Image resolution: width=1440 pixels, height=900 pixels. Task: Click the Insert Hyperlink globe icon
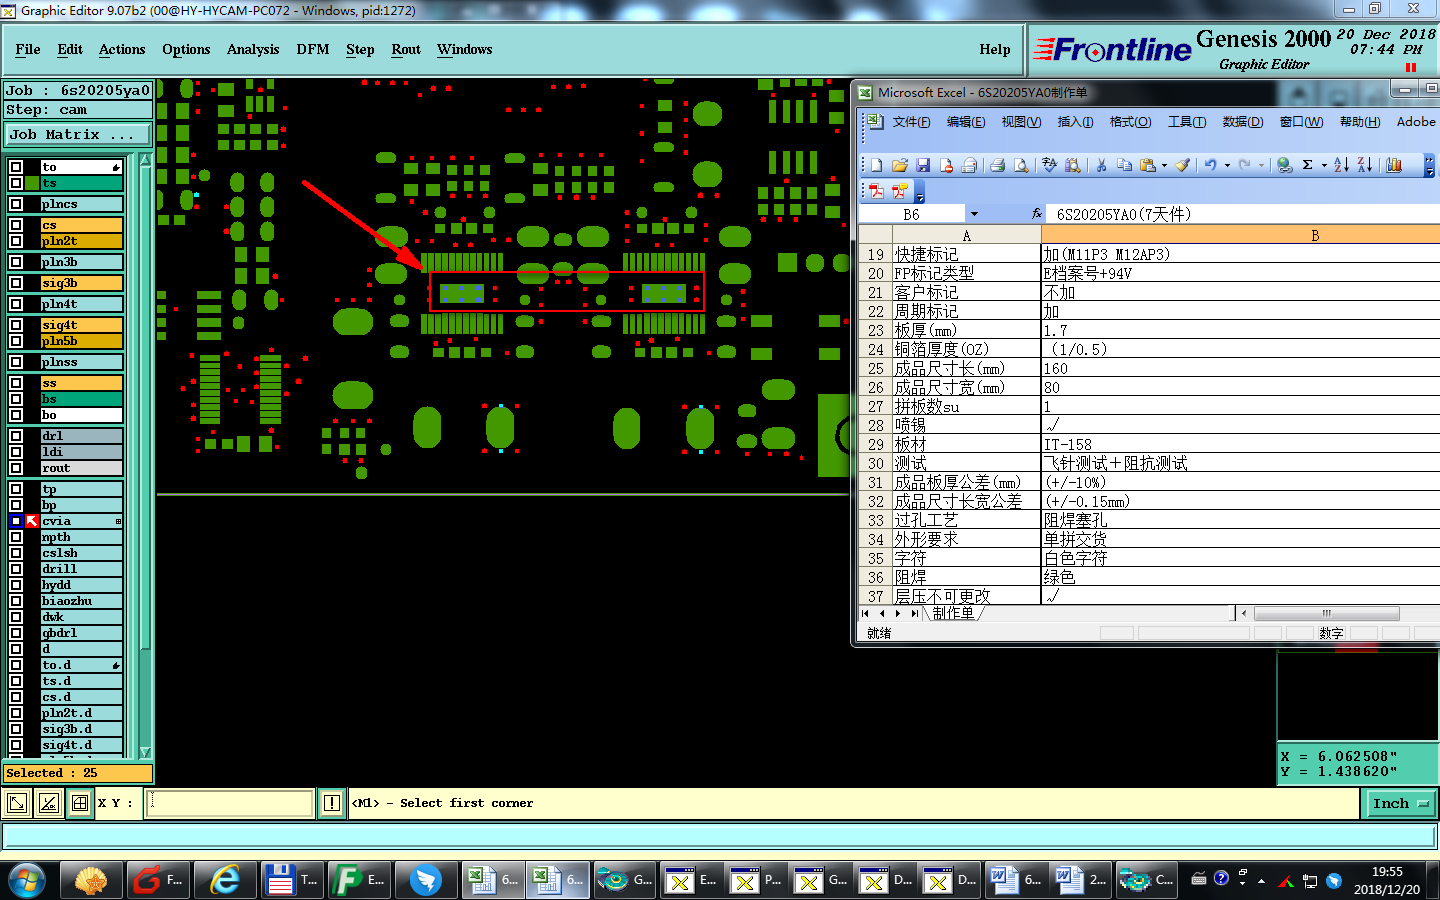tap(1285, 165)
